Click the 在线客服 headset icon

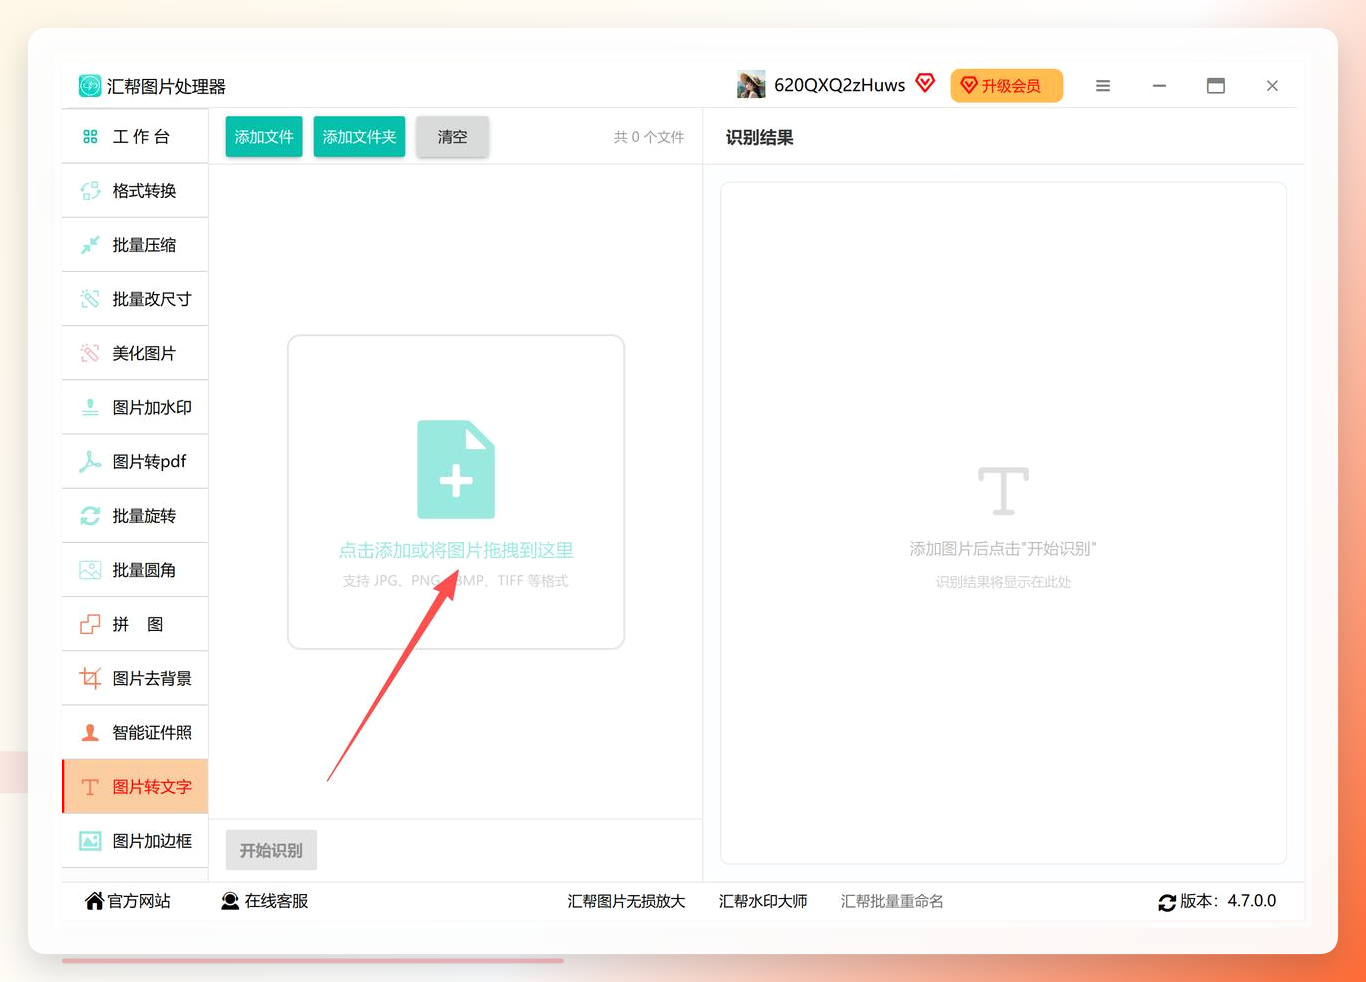tap(230, 901)
